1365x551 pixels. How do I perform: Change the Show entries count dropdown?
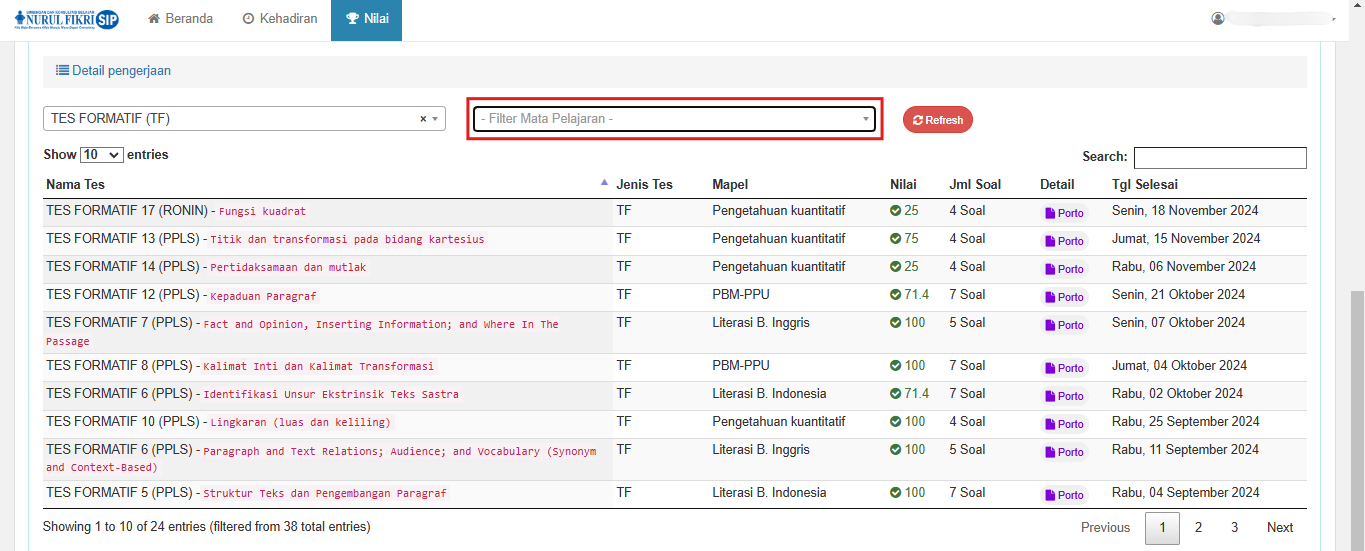pyautogui.click(x=101, y=155)
